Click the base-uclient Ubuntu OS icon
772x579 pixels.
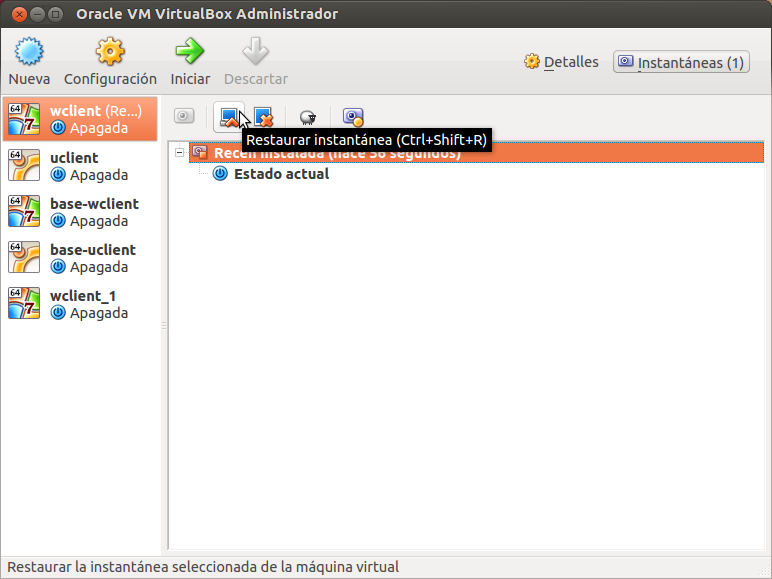tap(24, 257)
